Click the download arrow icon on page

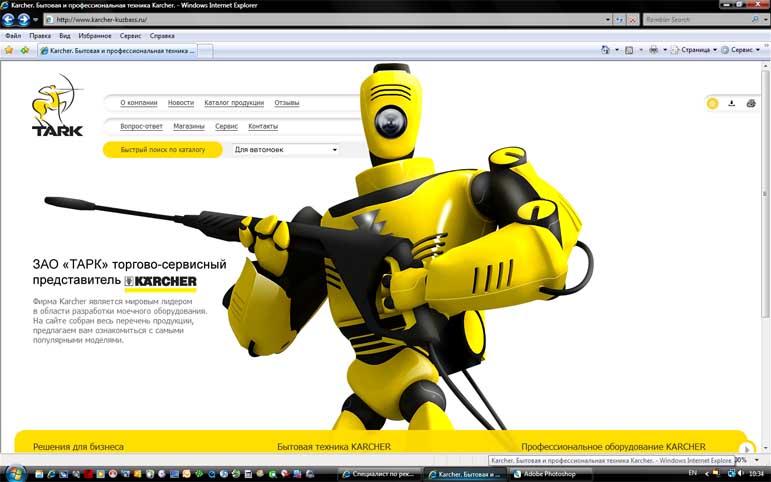[731, 103]
